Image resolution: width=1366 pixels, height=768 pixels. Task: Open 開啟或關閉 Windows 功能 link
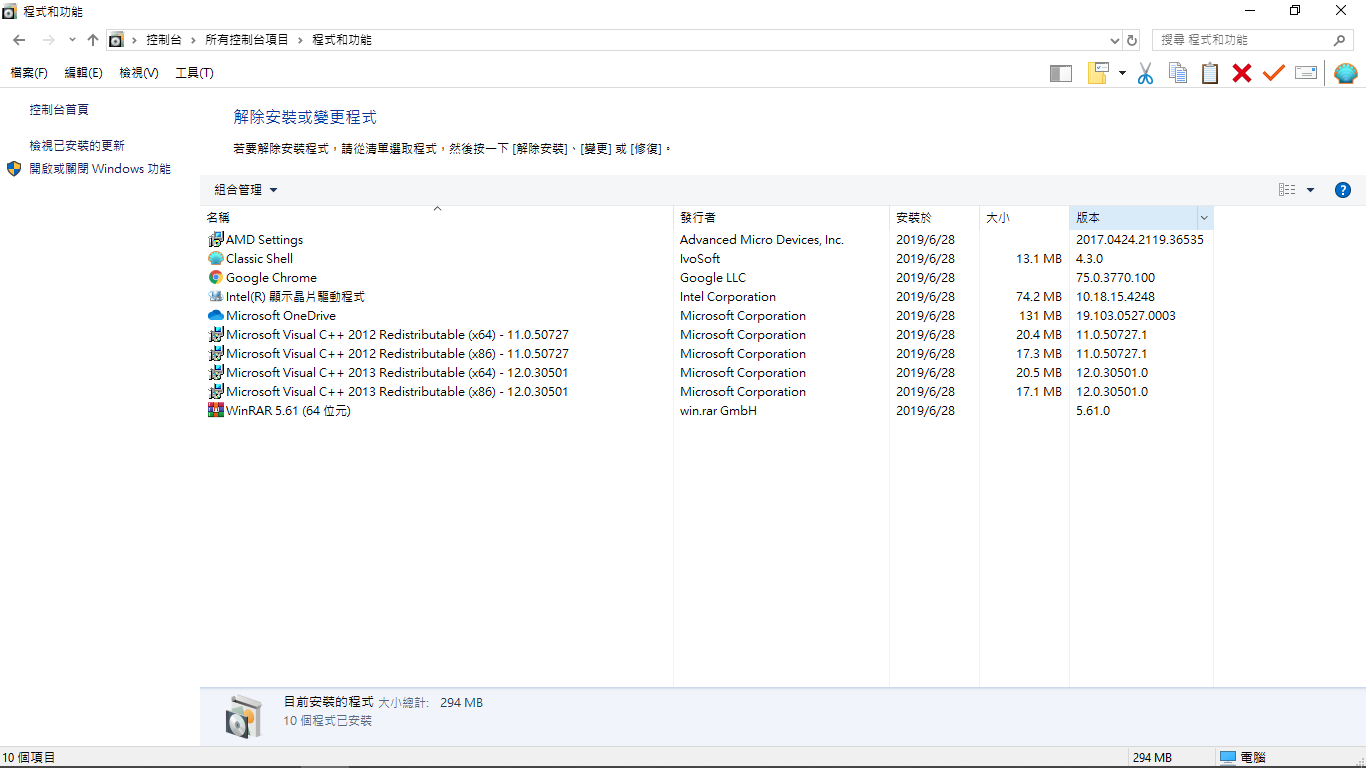coord(100,169)
